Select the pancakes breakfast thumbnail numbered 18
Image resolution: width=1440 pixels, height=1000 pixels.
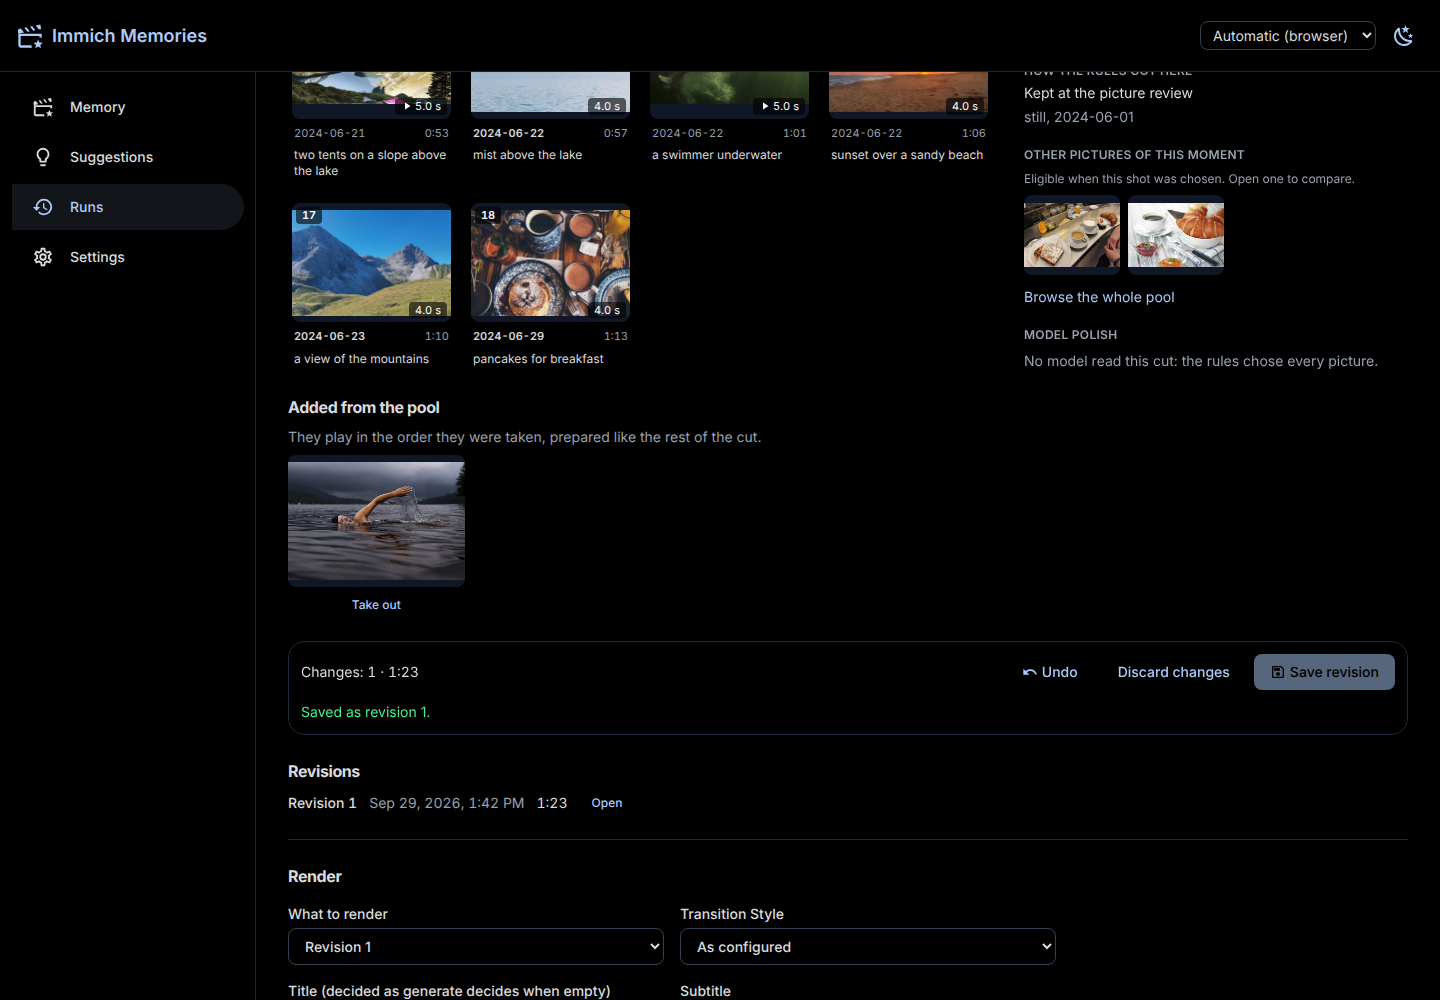pyautogui.click(x=550, y=263)
